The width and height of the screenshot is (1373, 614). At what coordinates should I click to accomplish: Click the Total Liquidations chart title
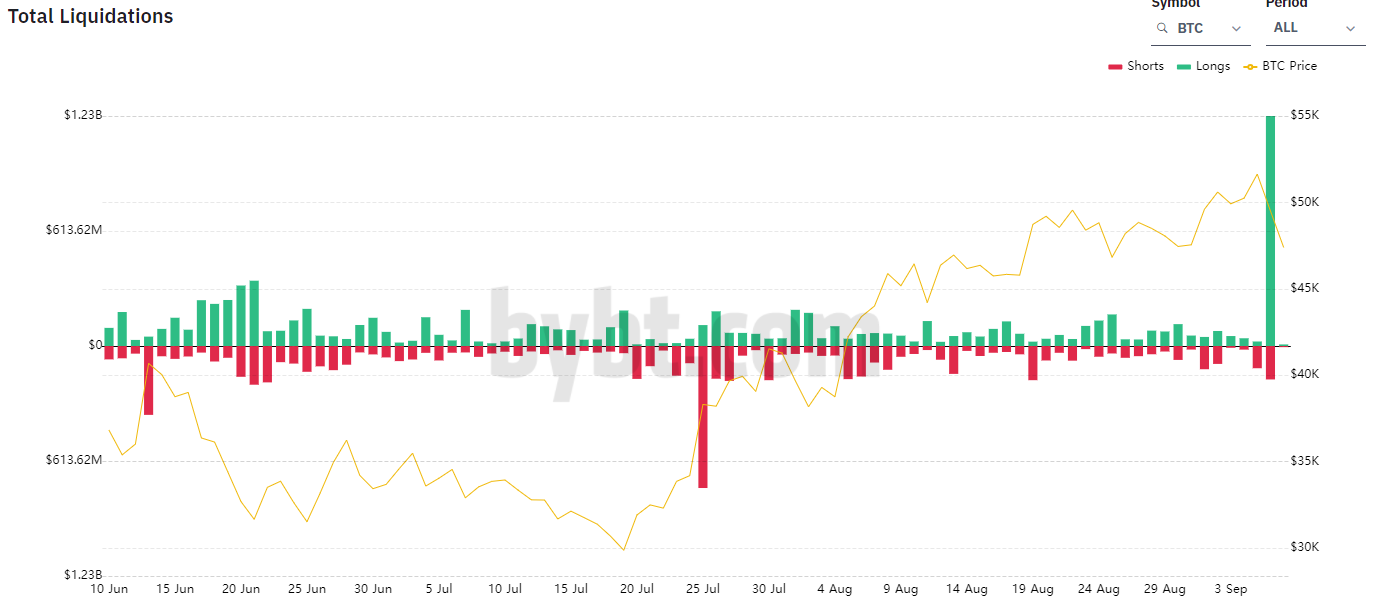pyautogui.click(x=91, y=17)
